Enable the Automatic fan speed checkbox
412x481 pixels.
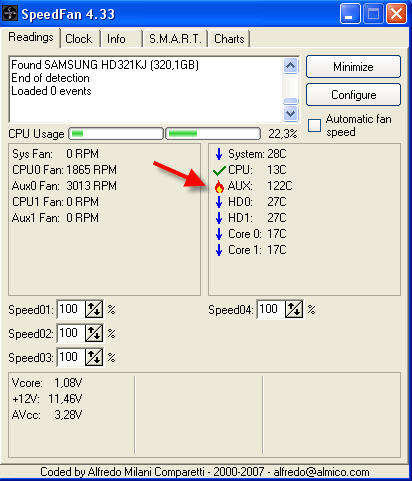click(314, 126)
